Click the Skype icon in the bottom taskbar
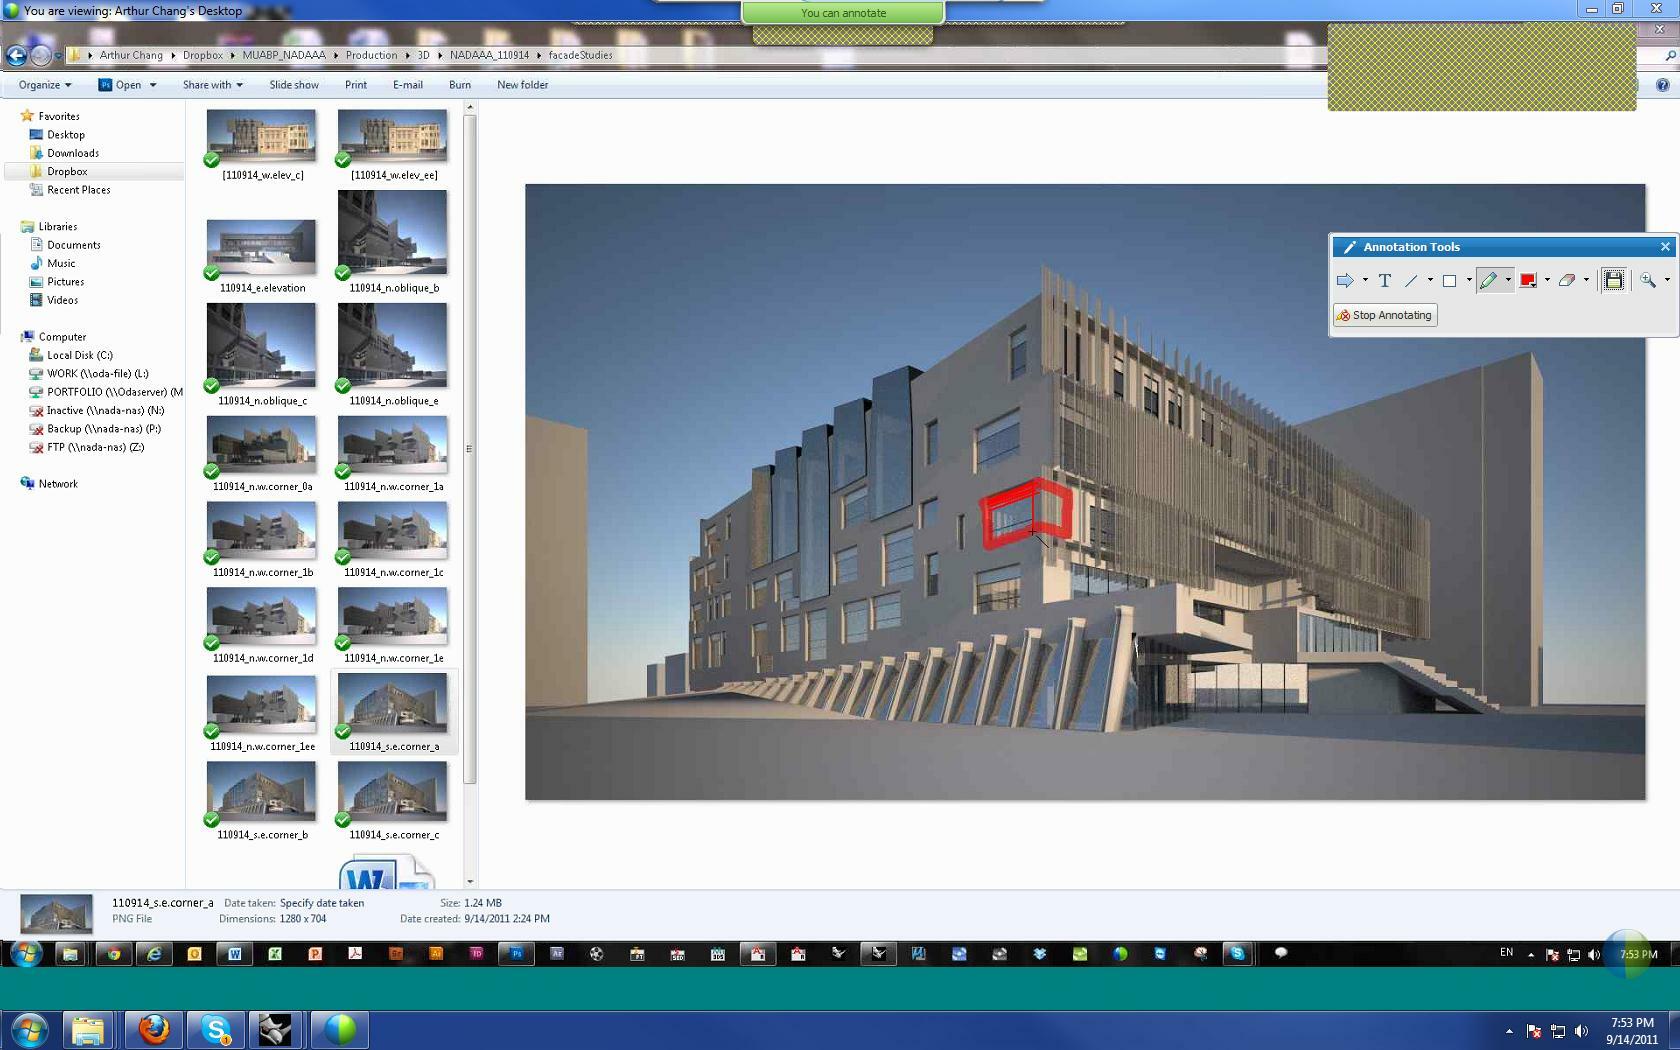 coord(216,1029)
